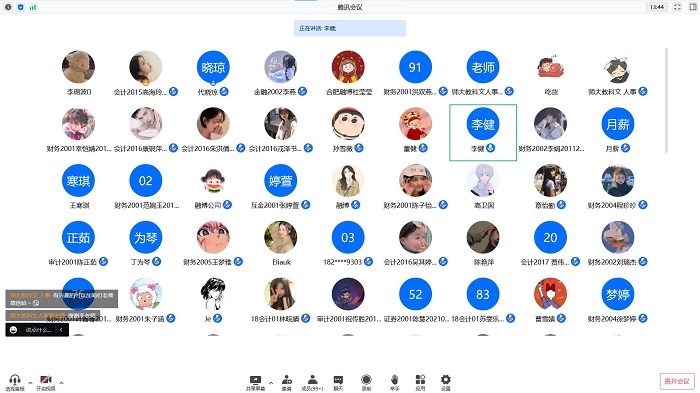The image size is (700, 393).
Task: Click the blue security shield icon
Action: coord(21,7)
